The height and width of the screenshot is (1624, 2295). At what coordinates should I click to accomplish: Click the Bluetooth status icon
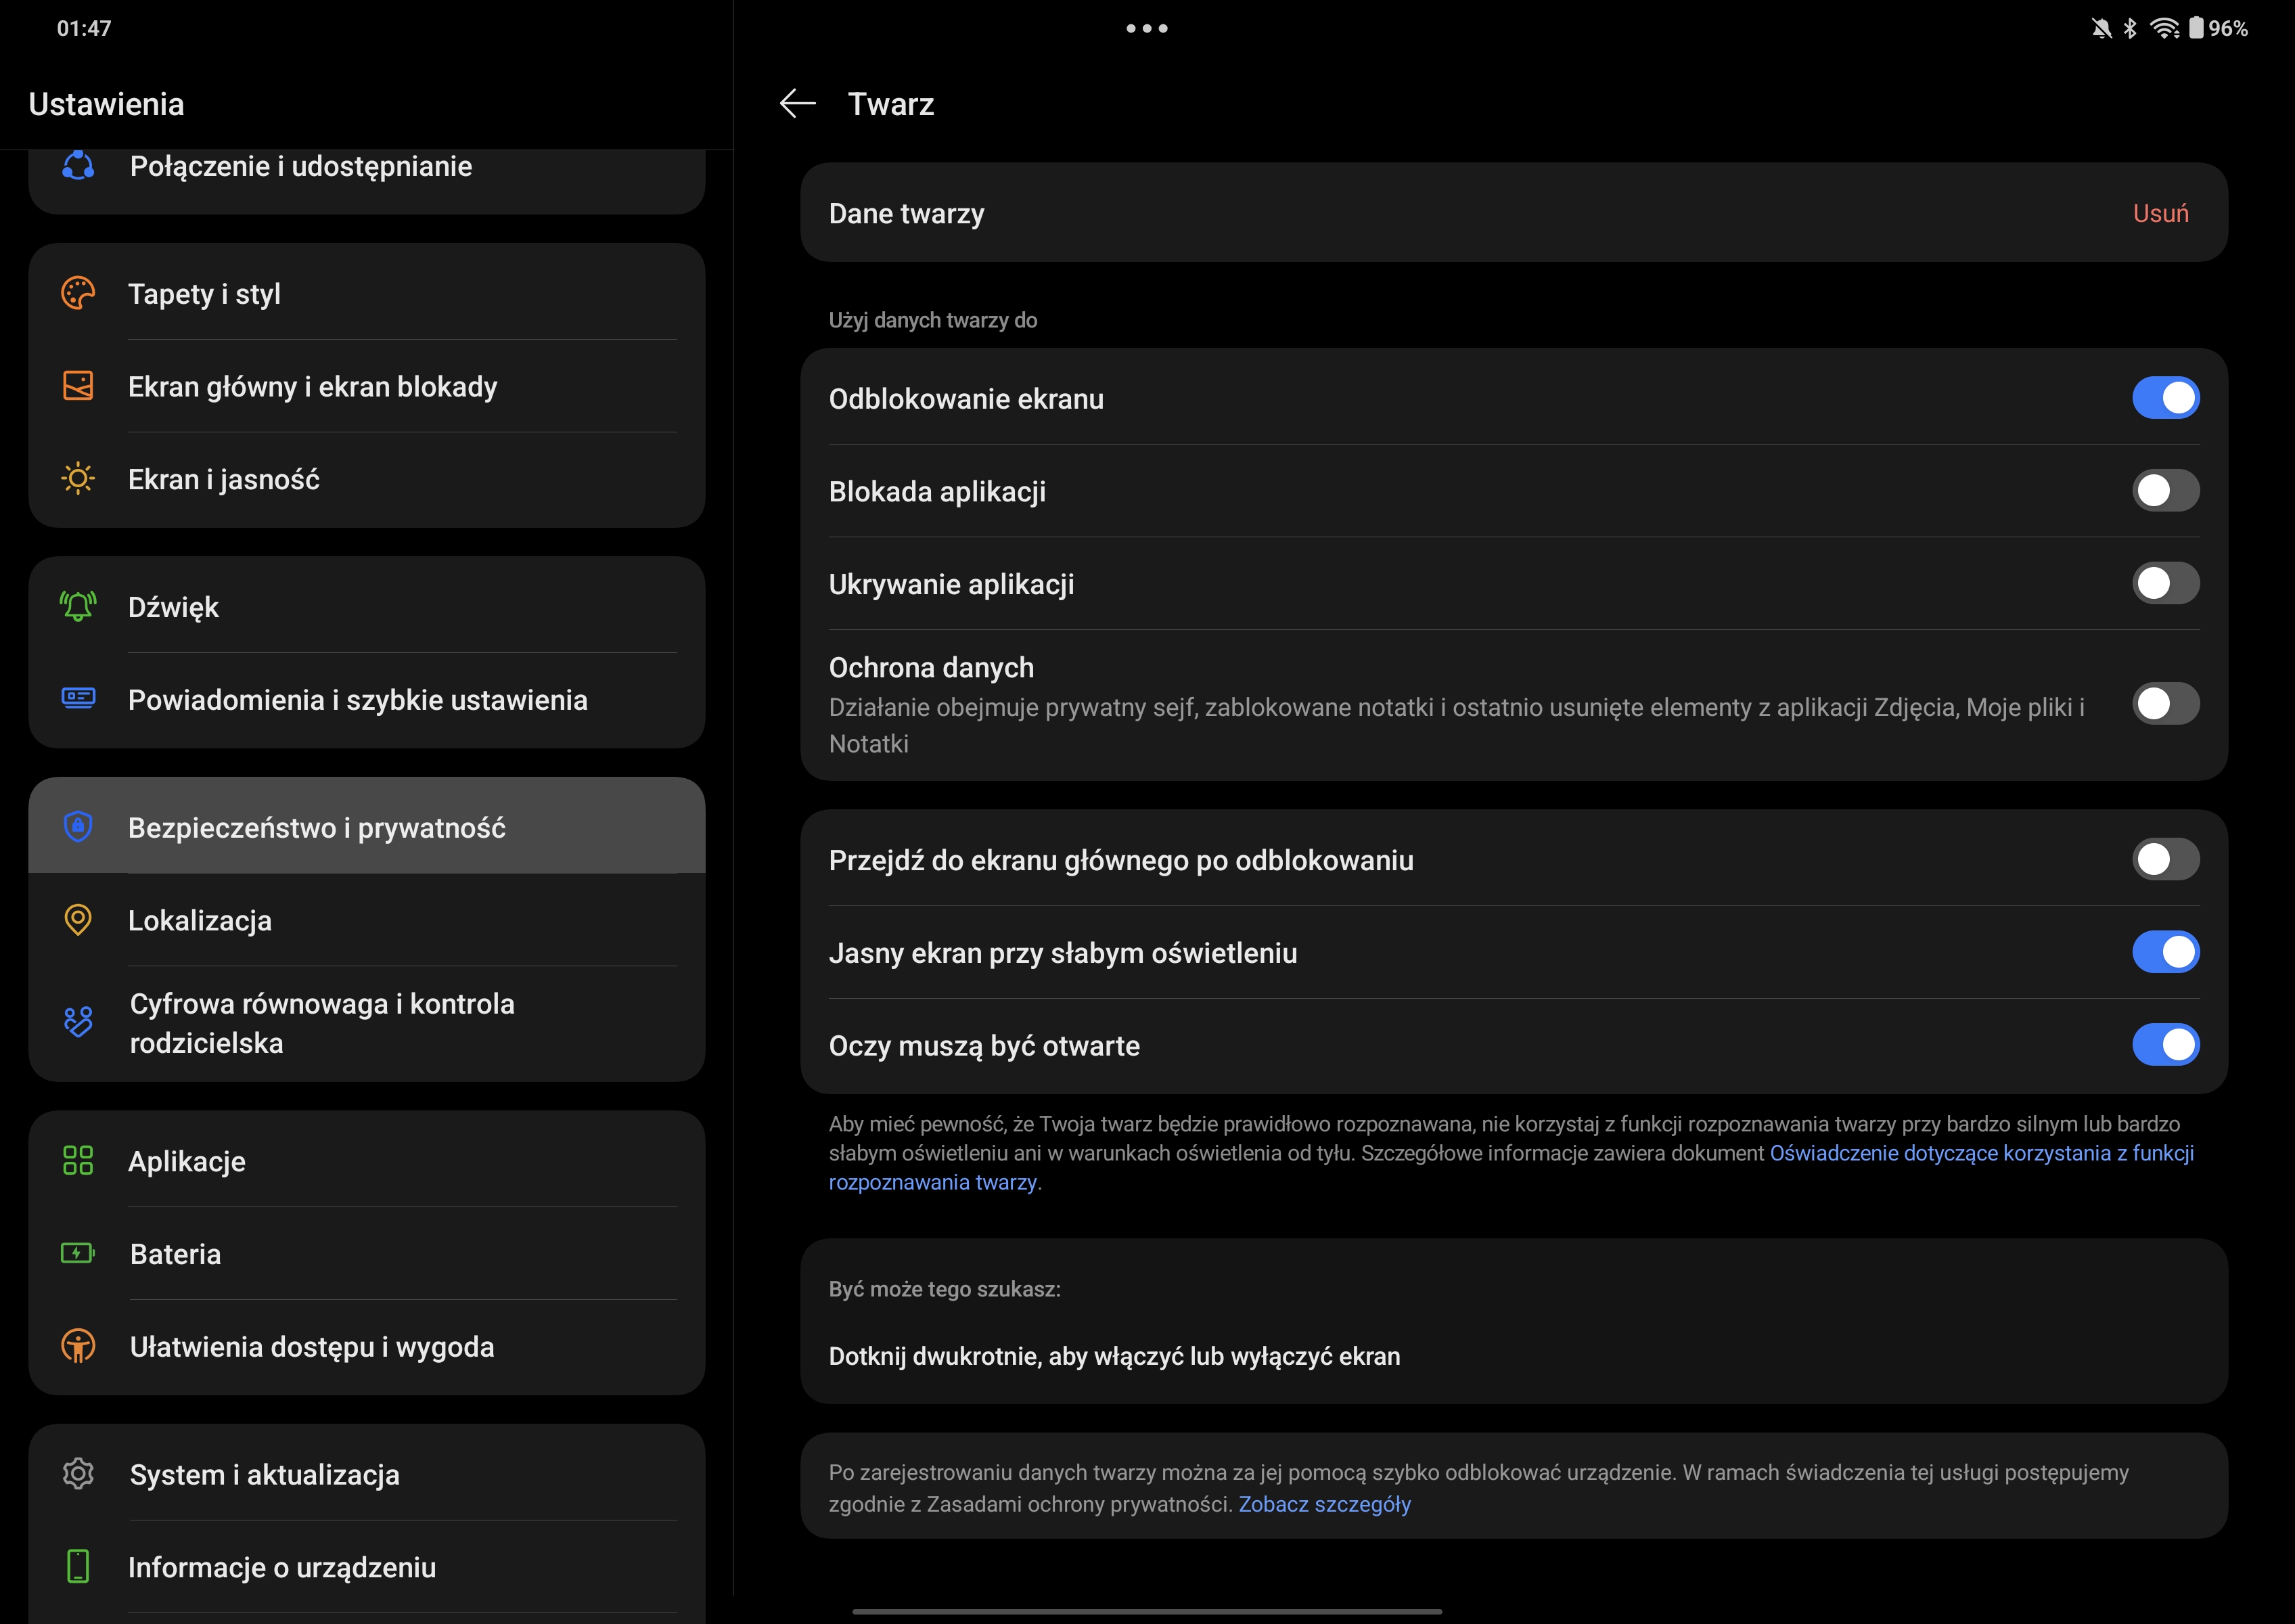click(x=2130, y=28)
